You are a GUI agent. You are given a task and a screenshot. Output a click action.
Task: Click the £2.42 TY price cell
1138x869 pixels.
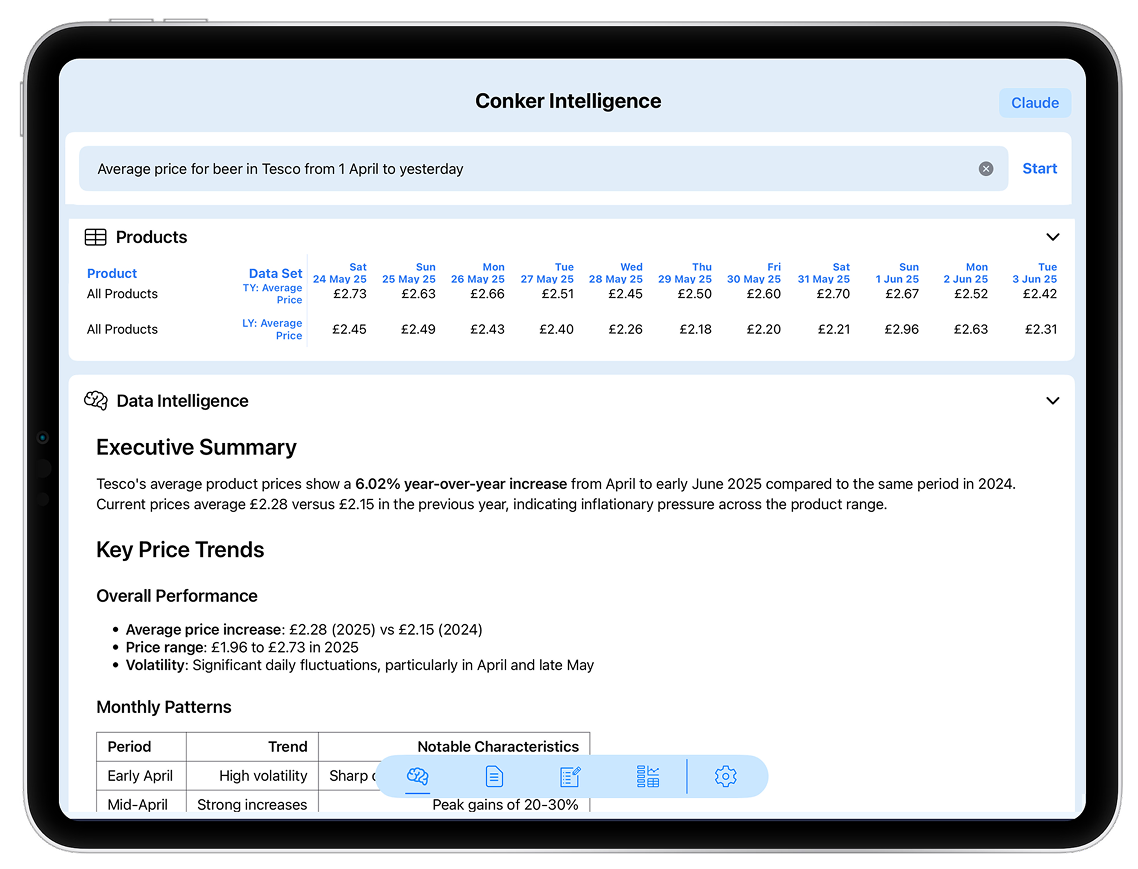coord(1040,293)
